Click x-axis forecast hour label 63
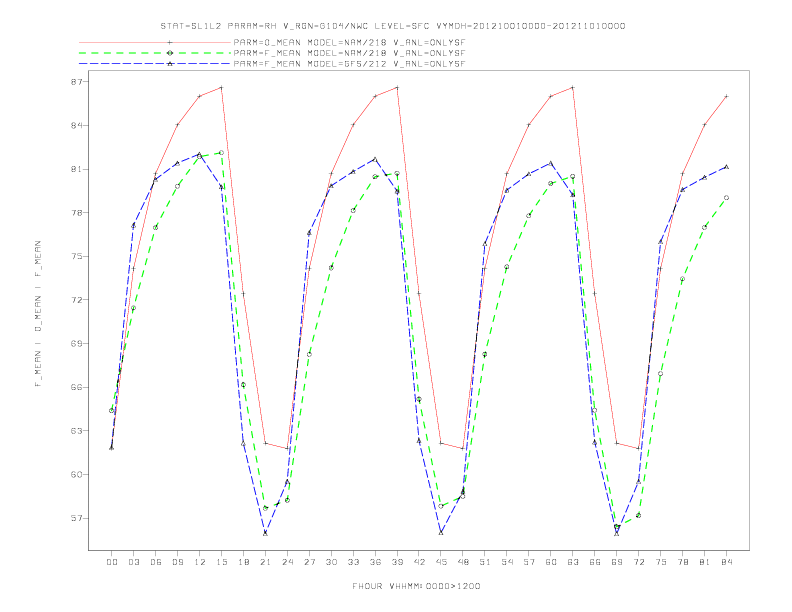 573,562
